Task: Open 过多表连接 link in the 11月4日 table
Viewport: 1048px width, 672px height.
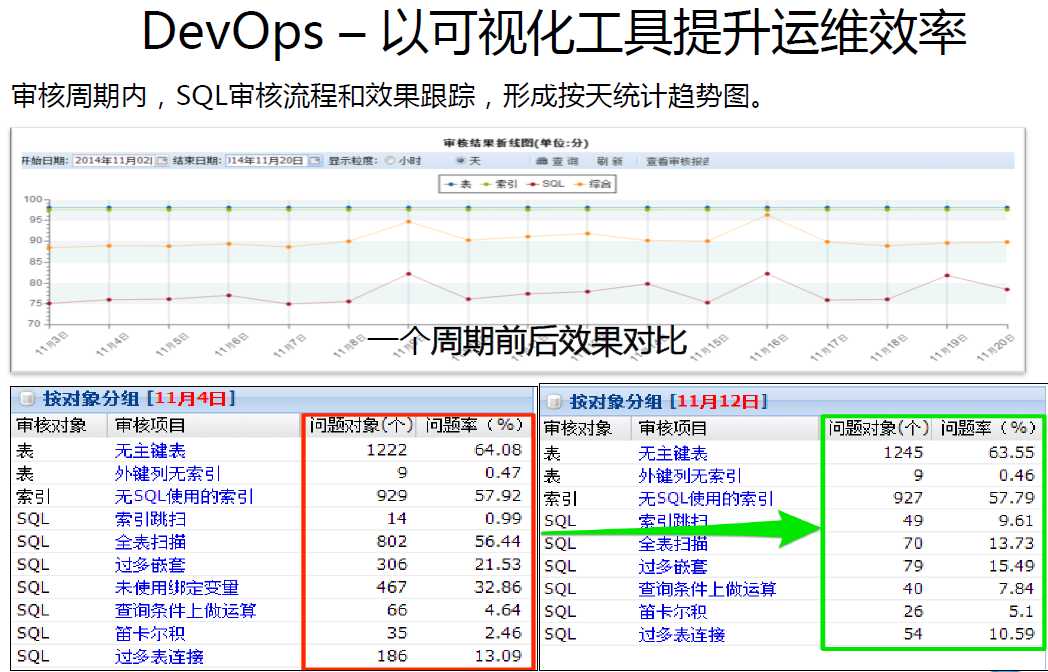Action: pyautogui.click(x=158, y=655)
